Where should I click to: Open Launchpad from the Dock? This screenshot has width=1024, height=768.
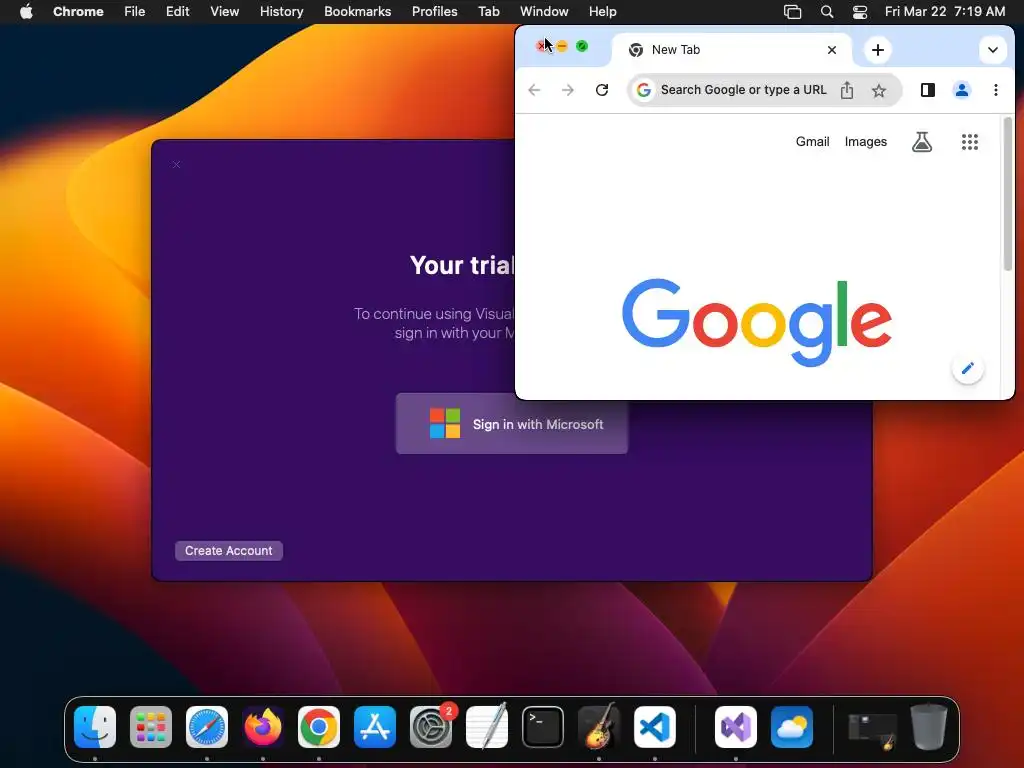[151, 727]
